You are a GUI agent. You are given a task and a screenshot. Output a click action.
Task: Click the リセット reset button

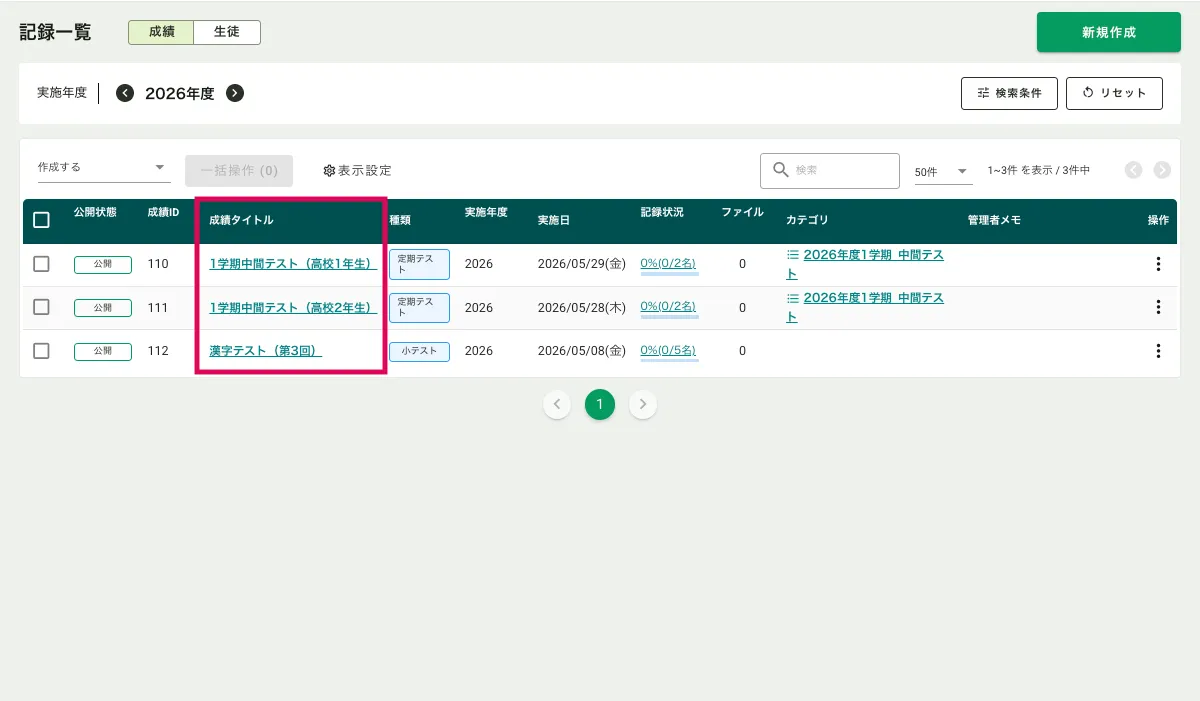point(1114,93)
